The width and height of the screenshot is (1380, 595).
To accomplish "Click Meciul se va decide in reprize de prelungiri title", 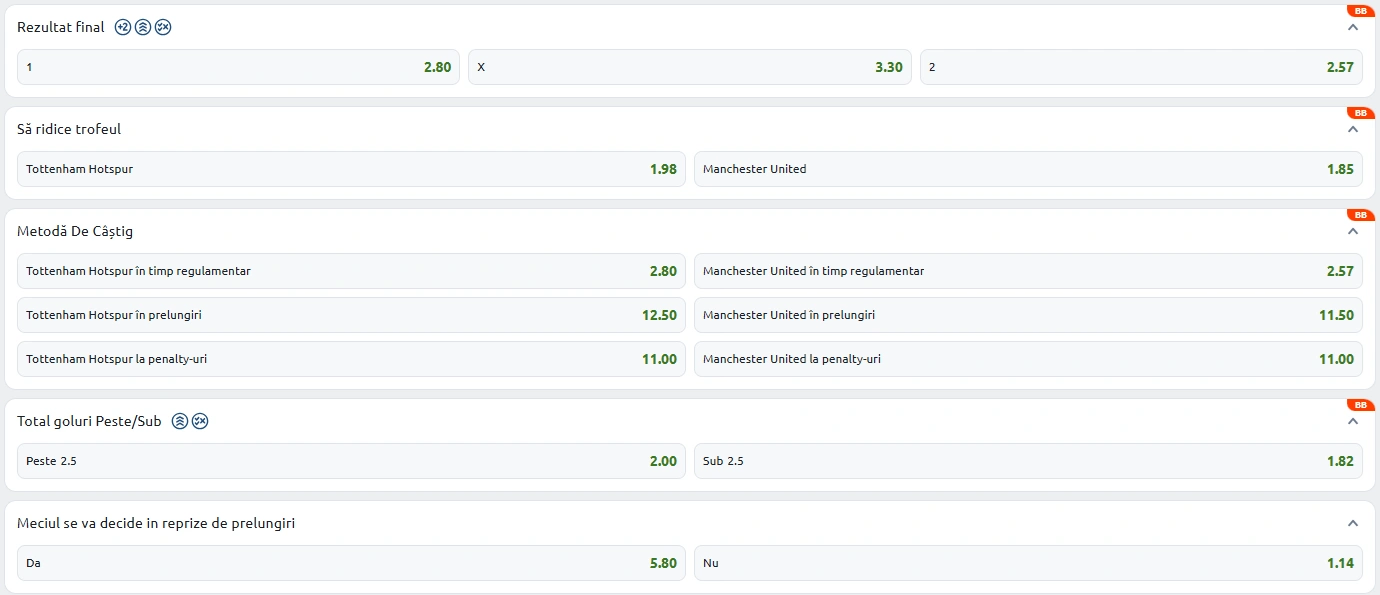I will 156,523.
